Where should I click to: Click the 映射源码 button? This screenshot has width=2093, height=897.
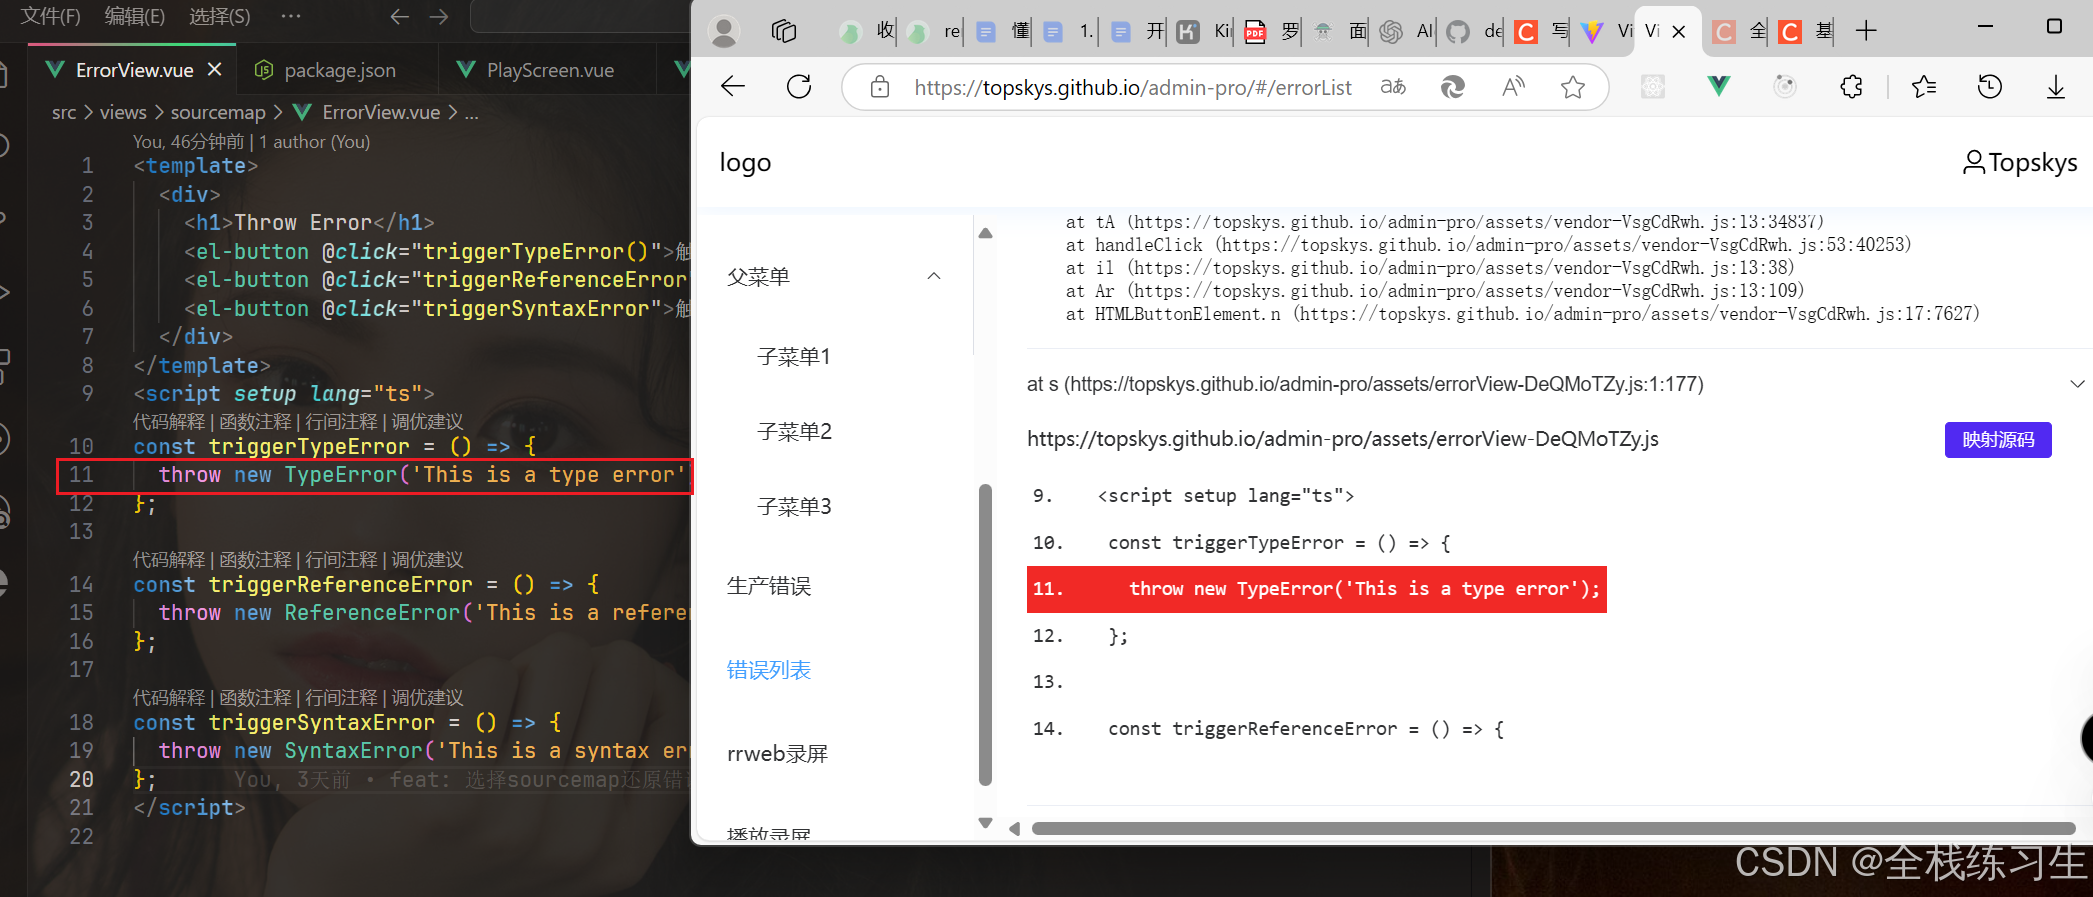(x=1998, y=440)
